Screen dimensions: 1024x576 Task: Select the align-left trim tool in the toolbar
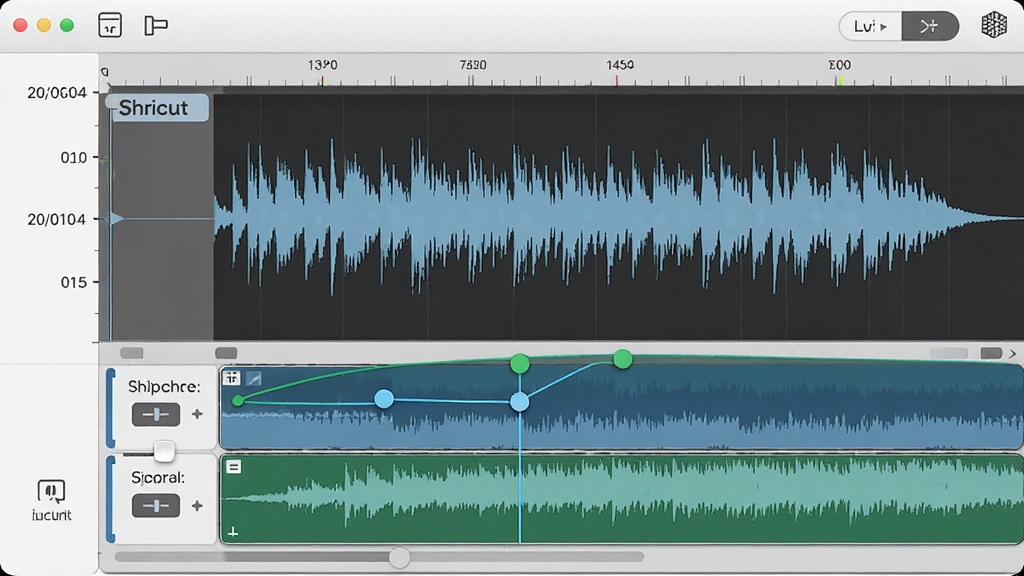(156, 25)
